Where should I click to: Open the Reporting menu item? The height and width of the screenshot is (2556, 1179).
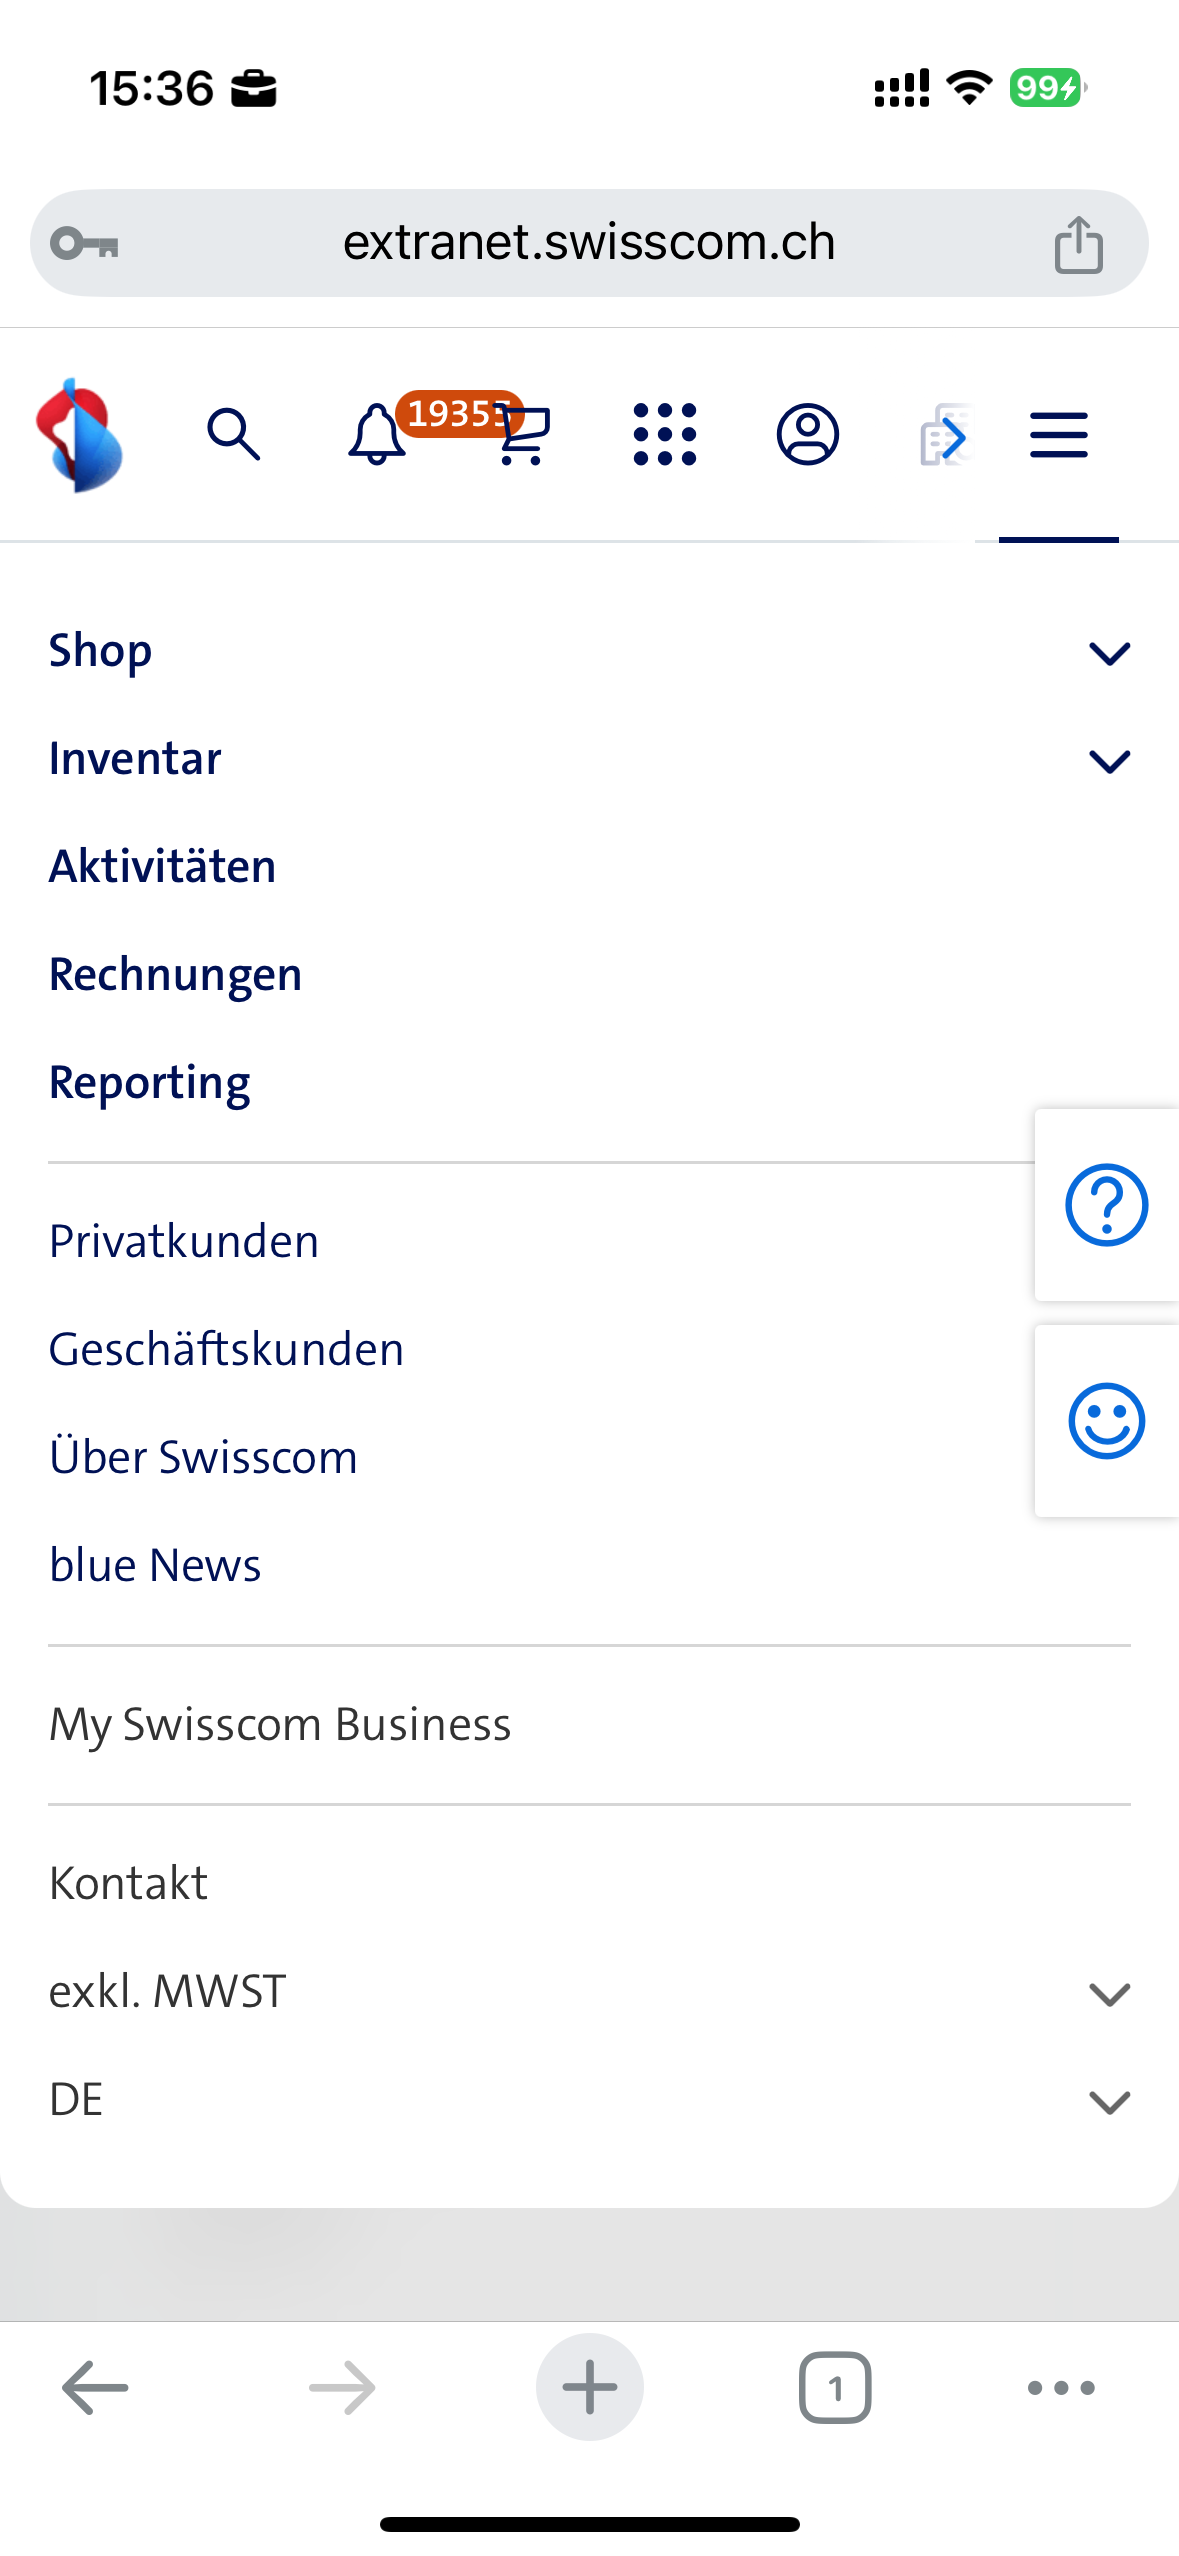149,1083
